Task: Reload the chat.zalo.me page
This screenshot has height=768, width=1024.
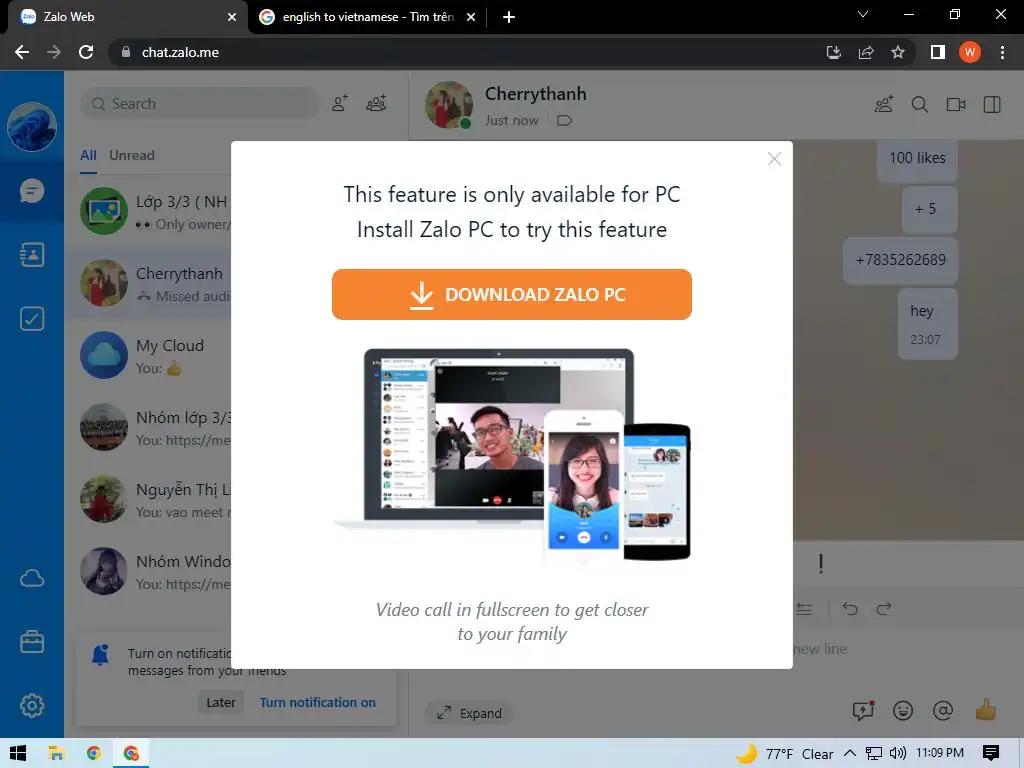Action: point(86,52)
